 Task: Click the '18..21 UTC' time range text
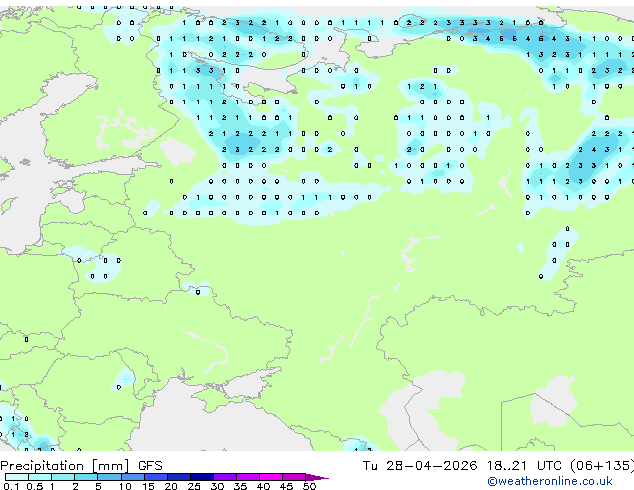point(524,466)
